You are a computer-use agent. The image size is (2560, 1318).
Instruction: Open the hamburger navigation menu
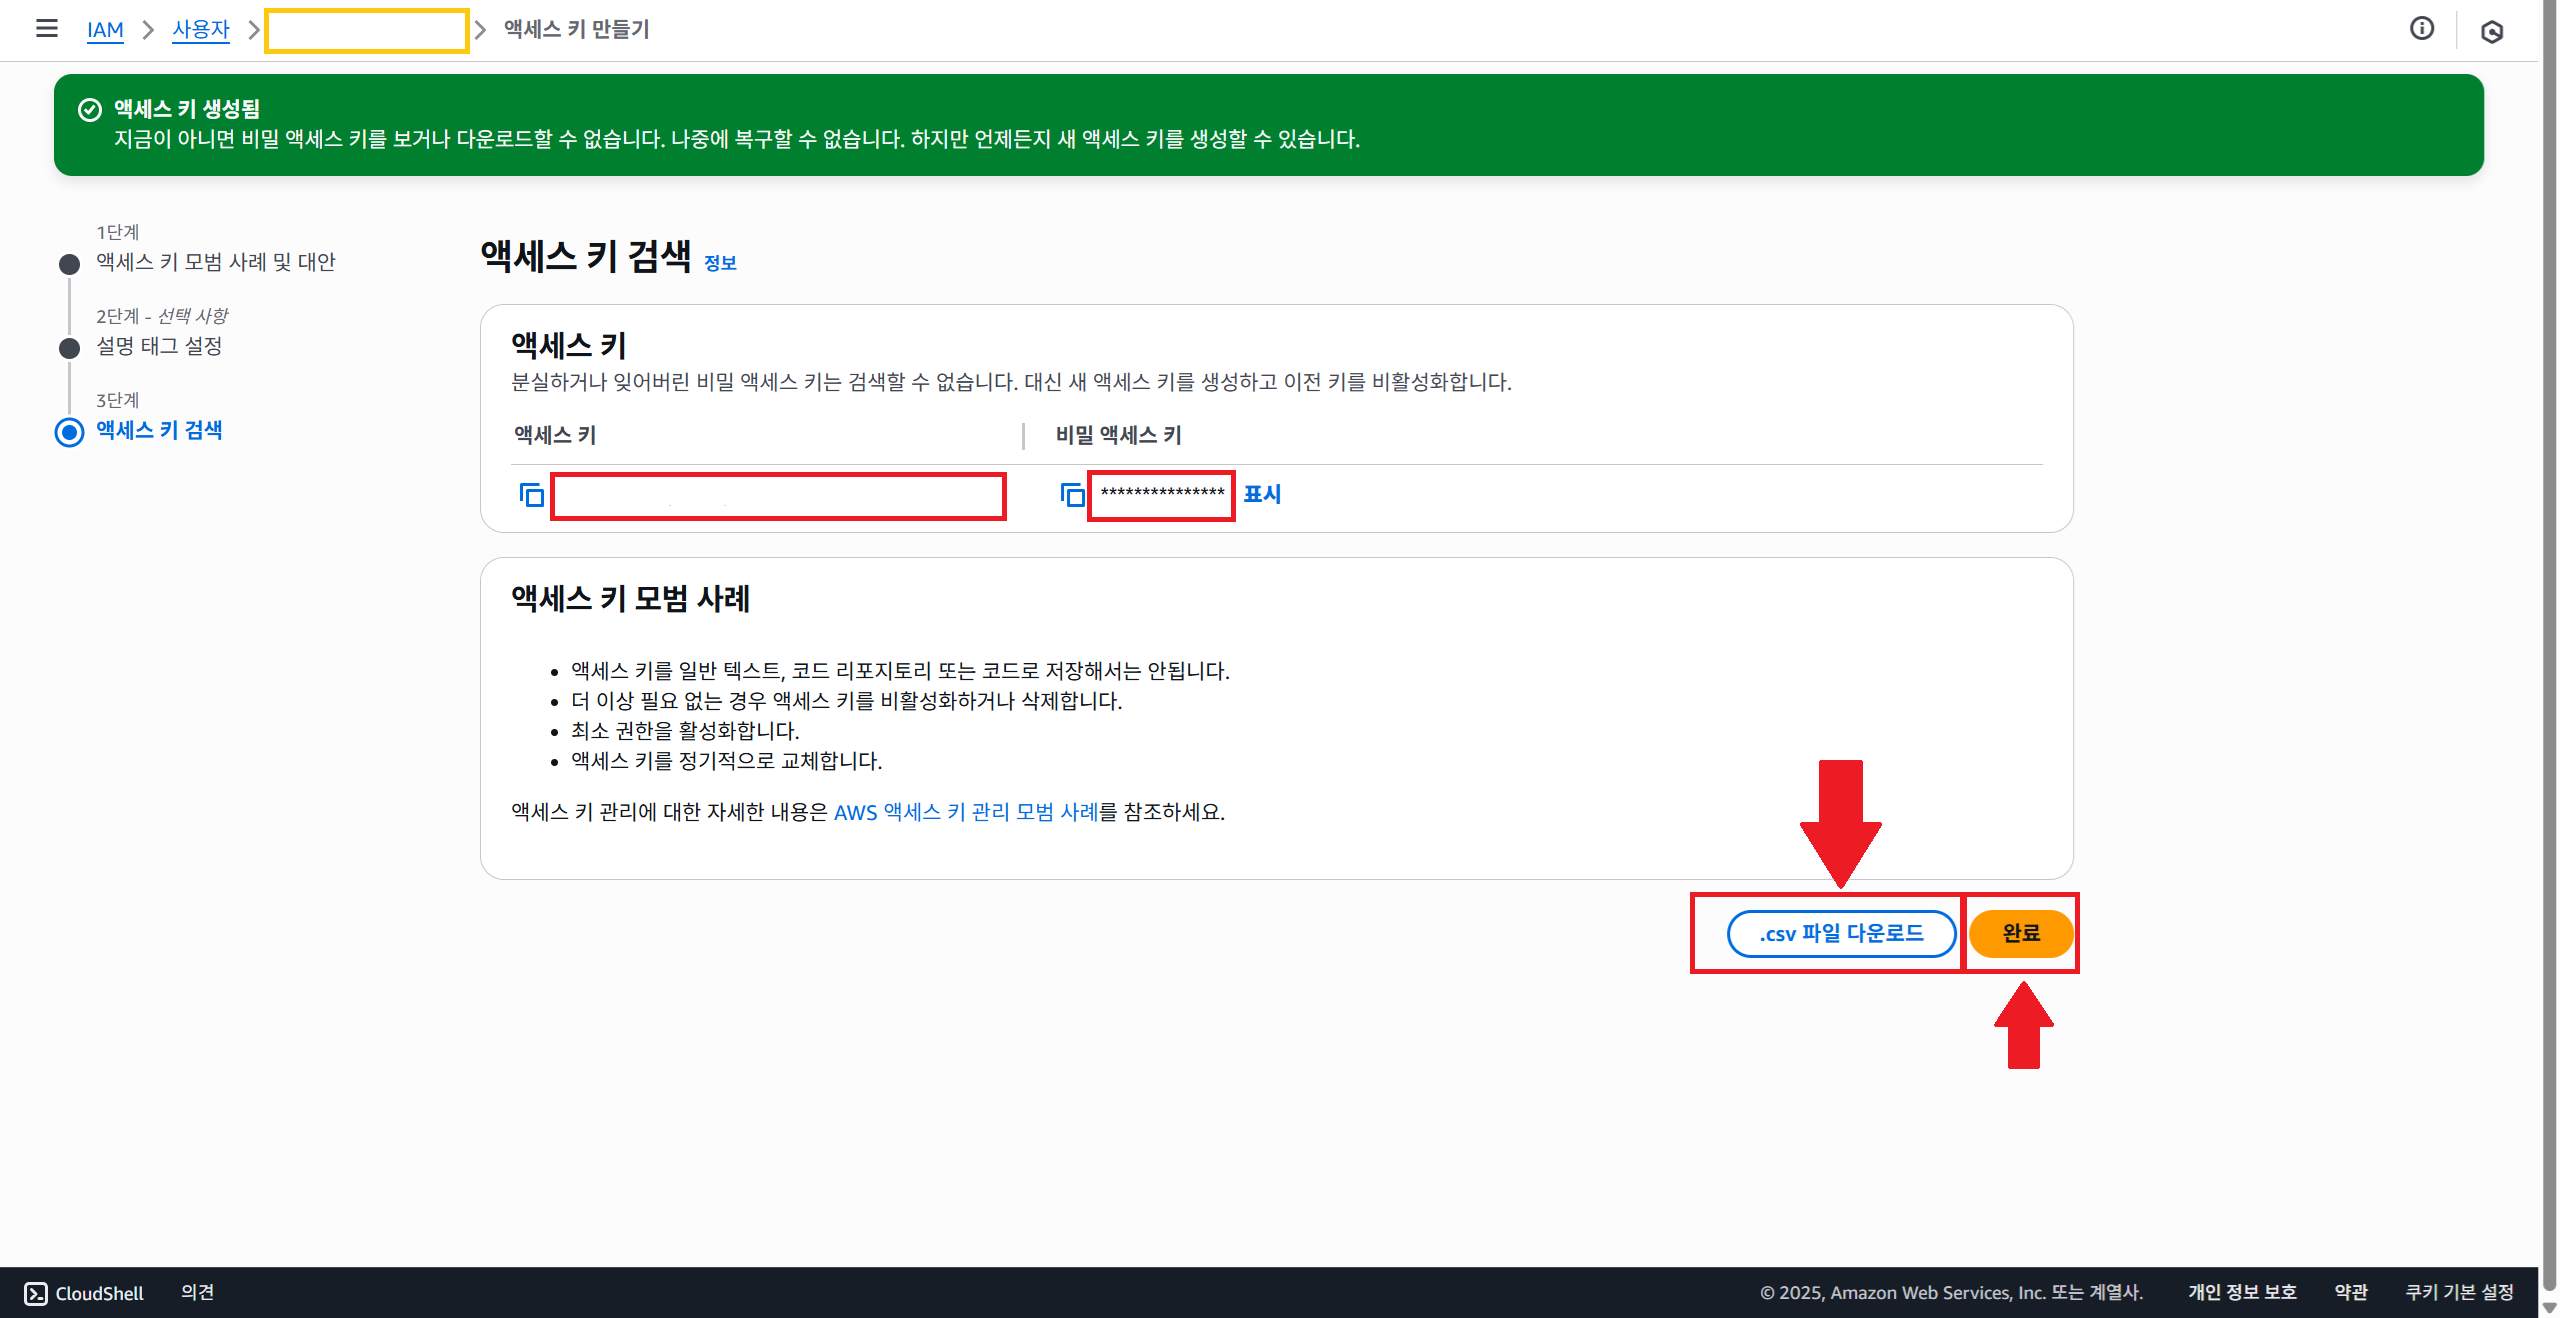pyautogui.click(x=46, y=29)
